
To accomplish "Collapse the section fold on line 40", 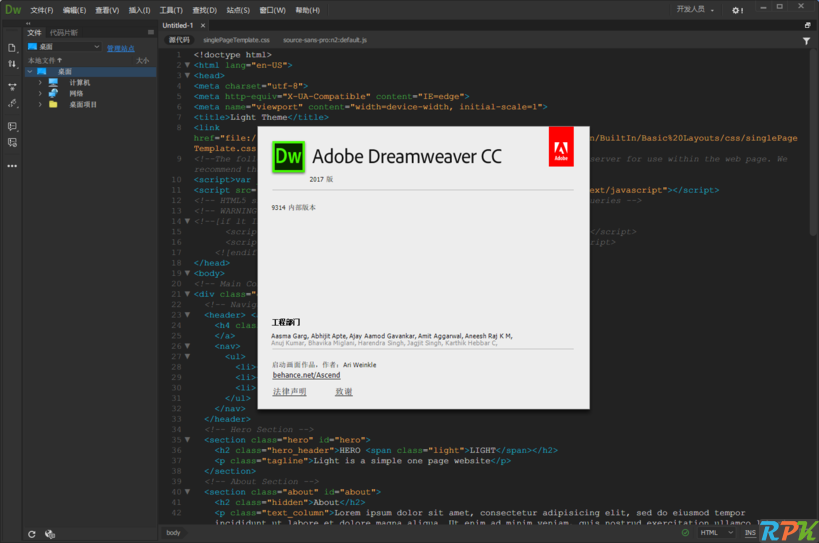I will 188,492.
